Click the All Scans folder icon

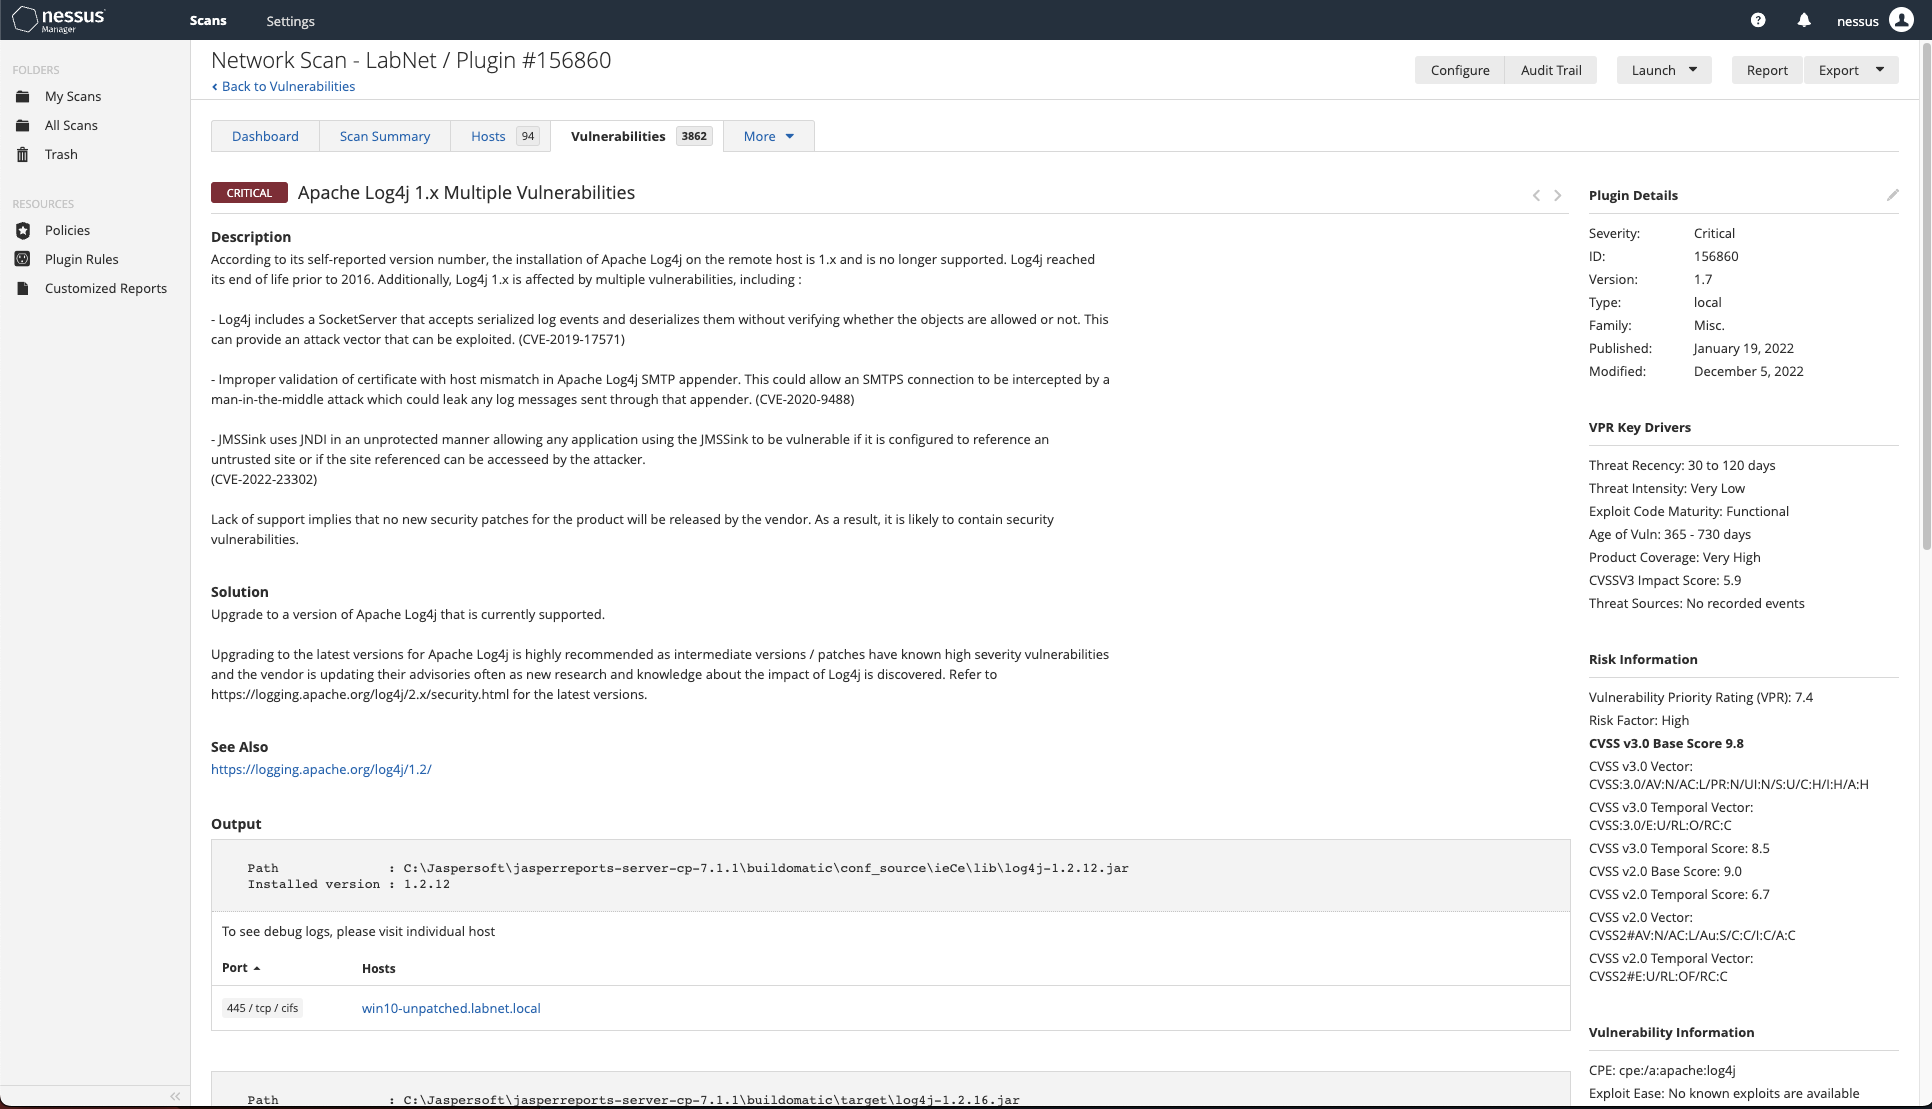(x=23, y=125)
